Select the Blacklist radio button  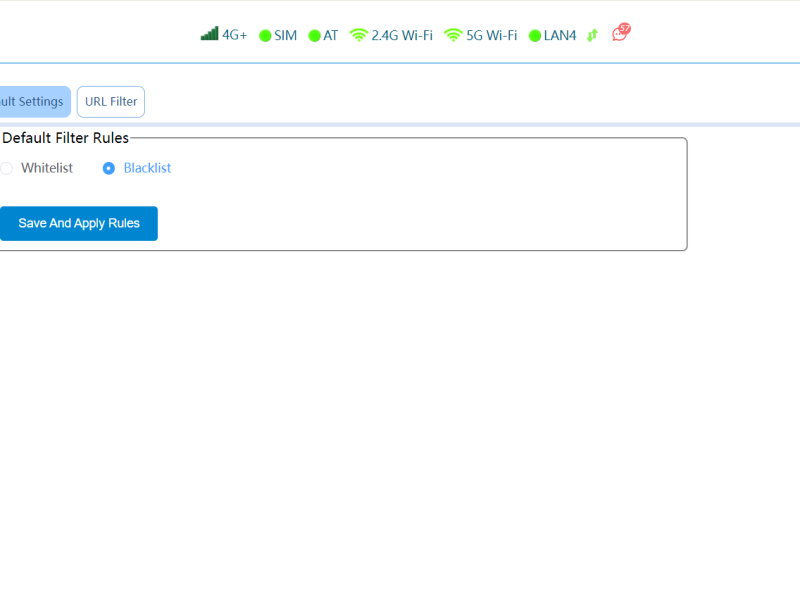coord(109,168)
